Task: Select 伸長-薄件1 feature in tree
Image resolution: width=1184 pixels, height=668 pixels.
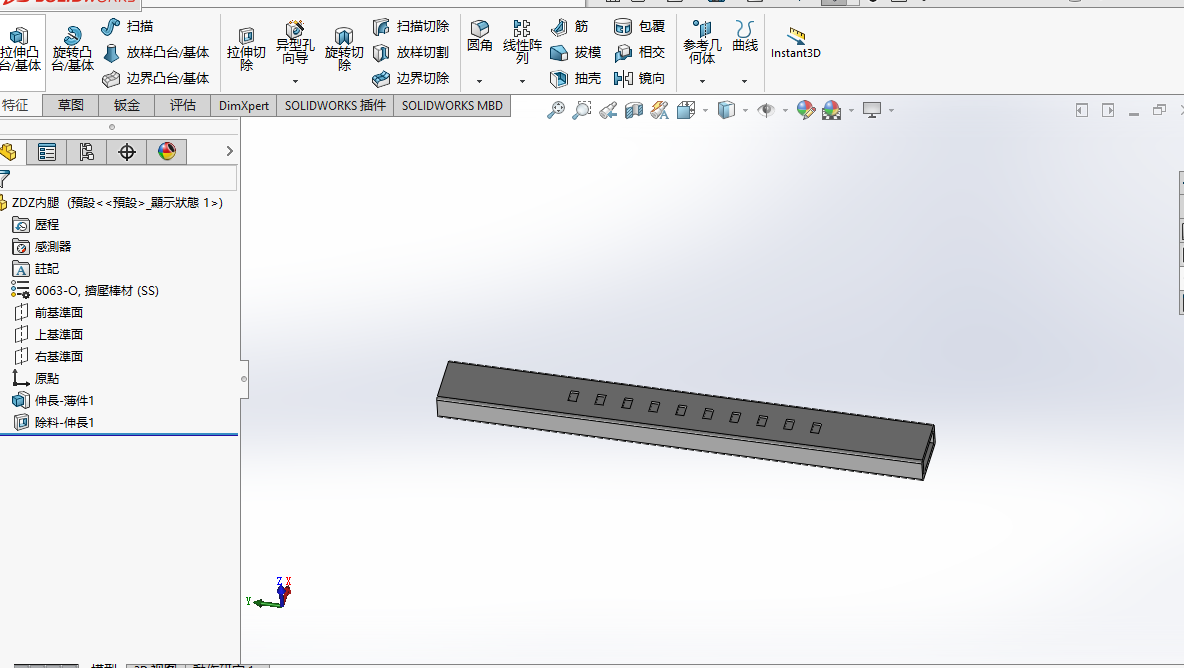Action: [x=54, y=401]
